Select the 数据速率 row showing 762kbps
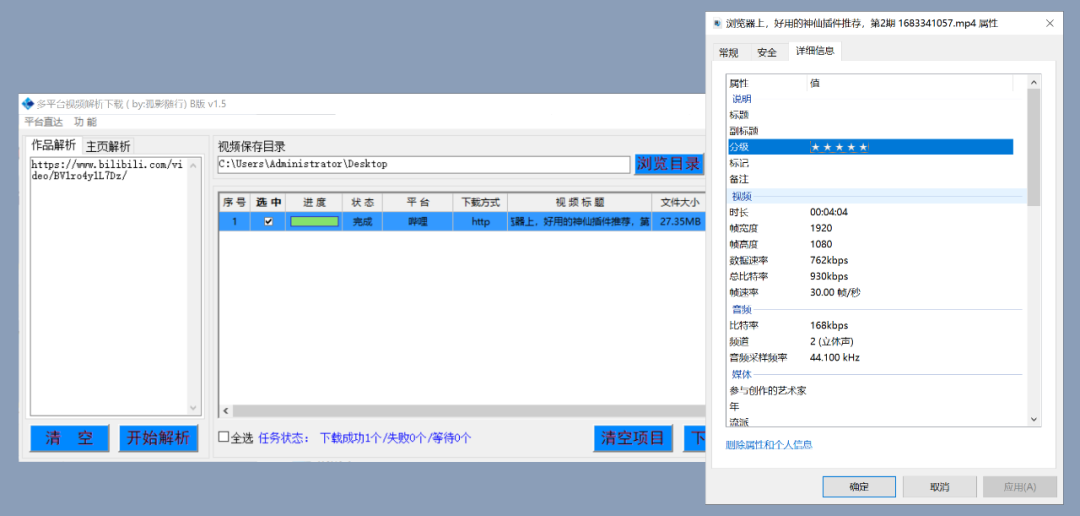 tap(870, 260)
